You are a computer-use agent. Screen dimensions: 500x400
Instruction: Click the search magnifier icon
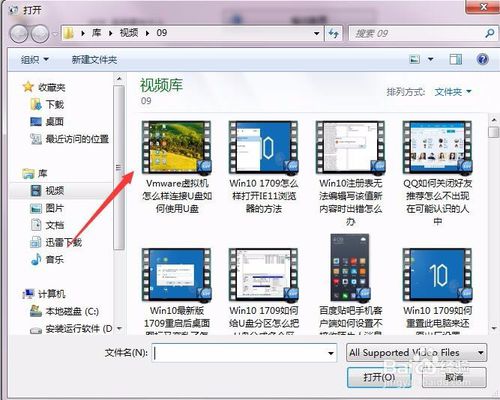pyautogui.click(x=489, y=33)
